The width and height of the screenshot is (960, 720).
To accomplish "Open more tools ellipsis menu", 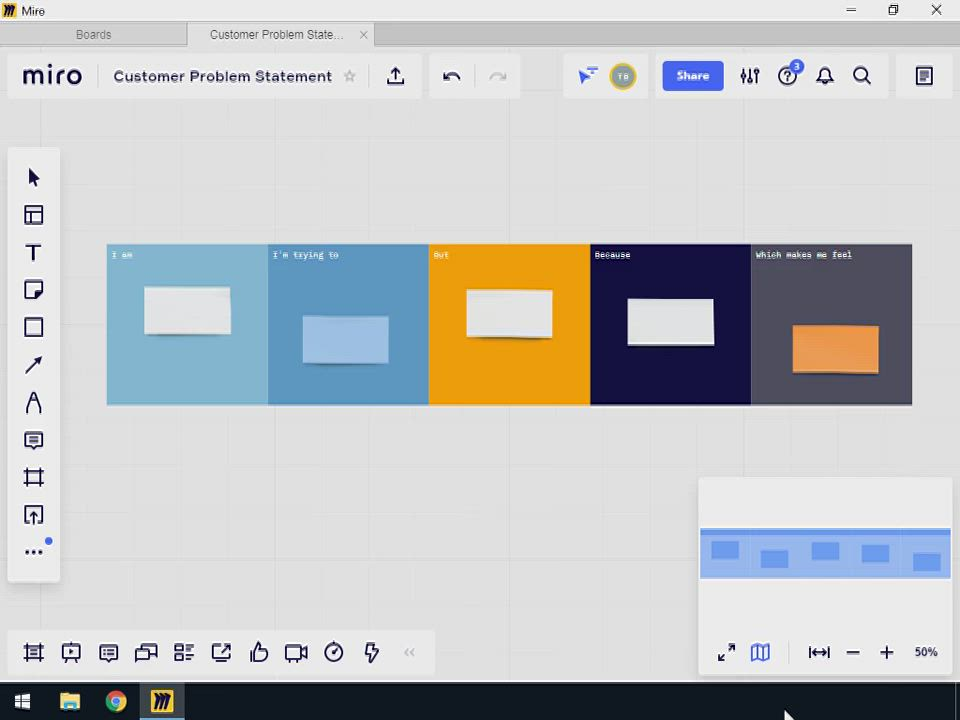I will tap(34, 552).
